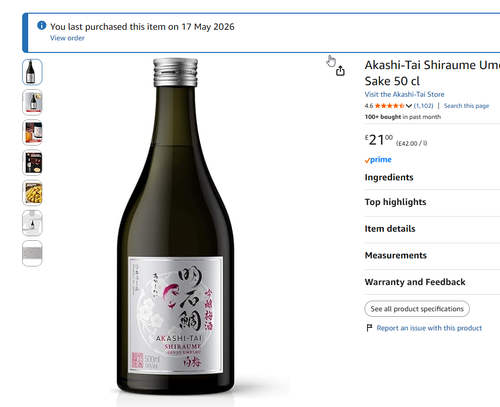Click the See all product specifications button

coord(417,309)
